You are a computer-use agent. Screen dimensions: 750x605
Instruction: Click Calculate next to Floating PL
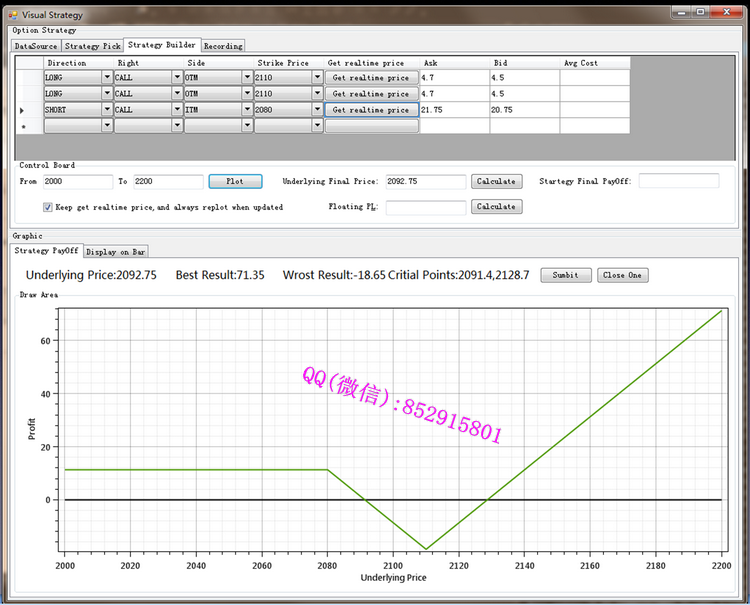pyautogui.click(x=496, y=207)
